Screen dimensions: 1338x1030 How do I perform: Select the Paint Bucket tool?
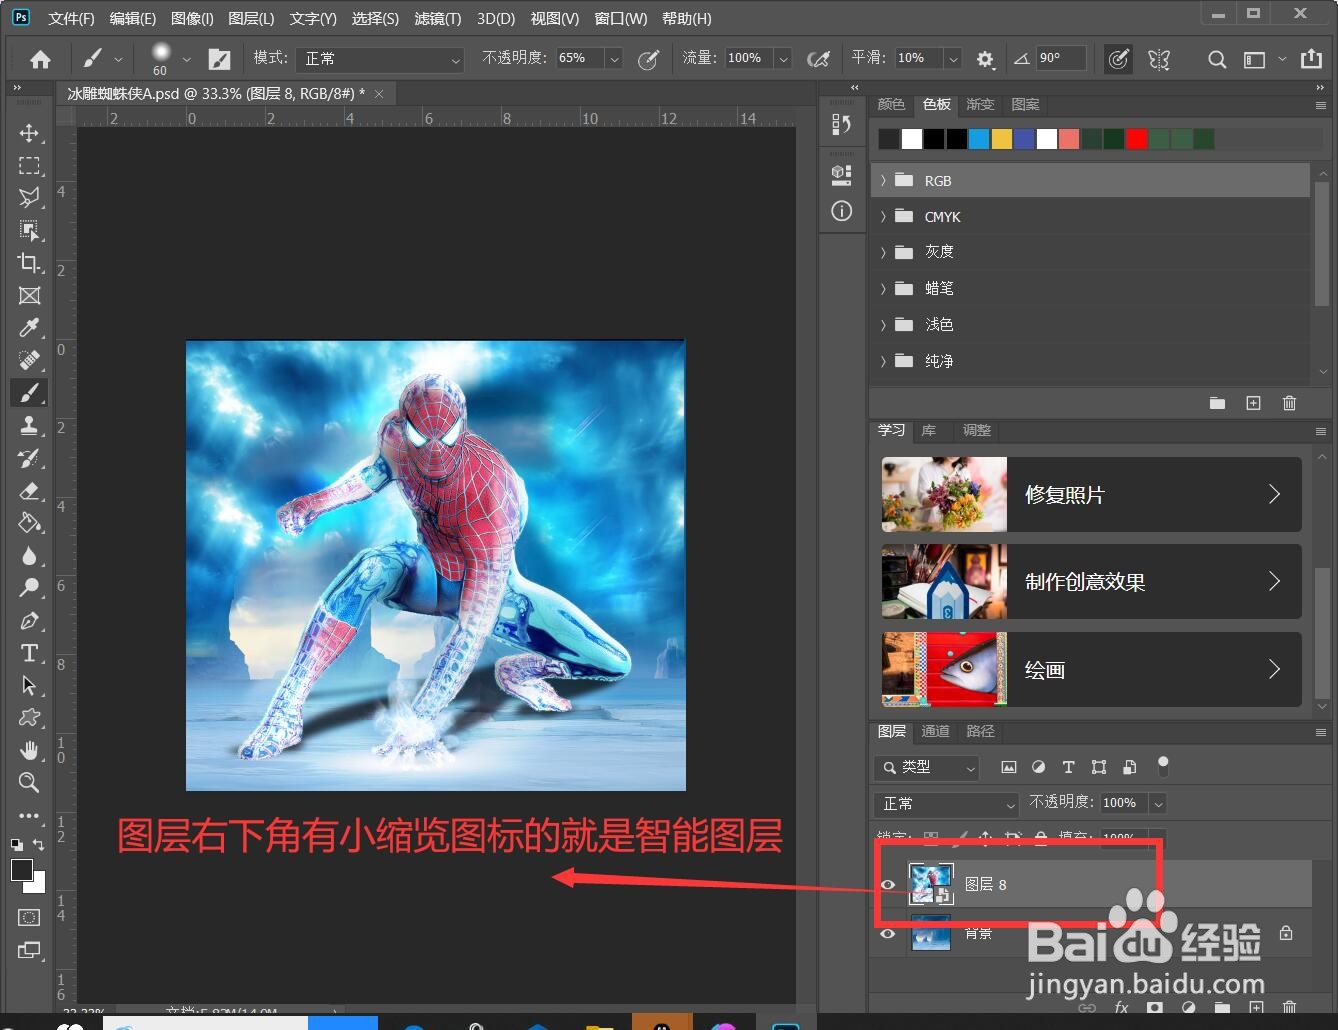pos(29,523)
